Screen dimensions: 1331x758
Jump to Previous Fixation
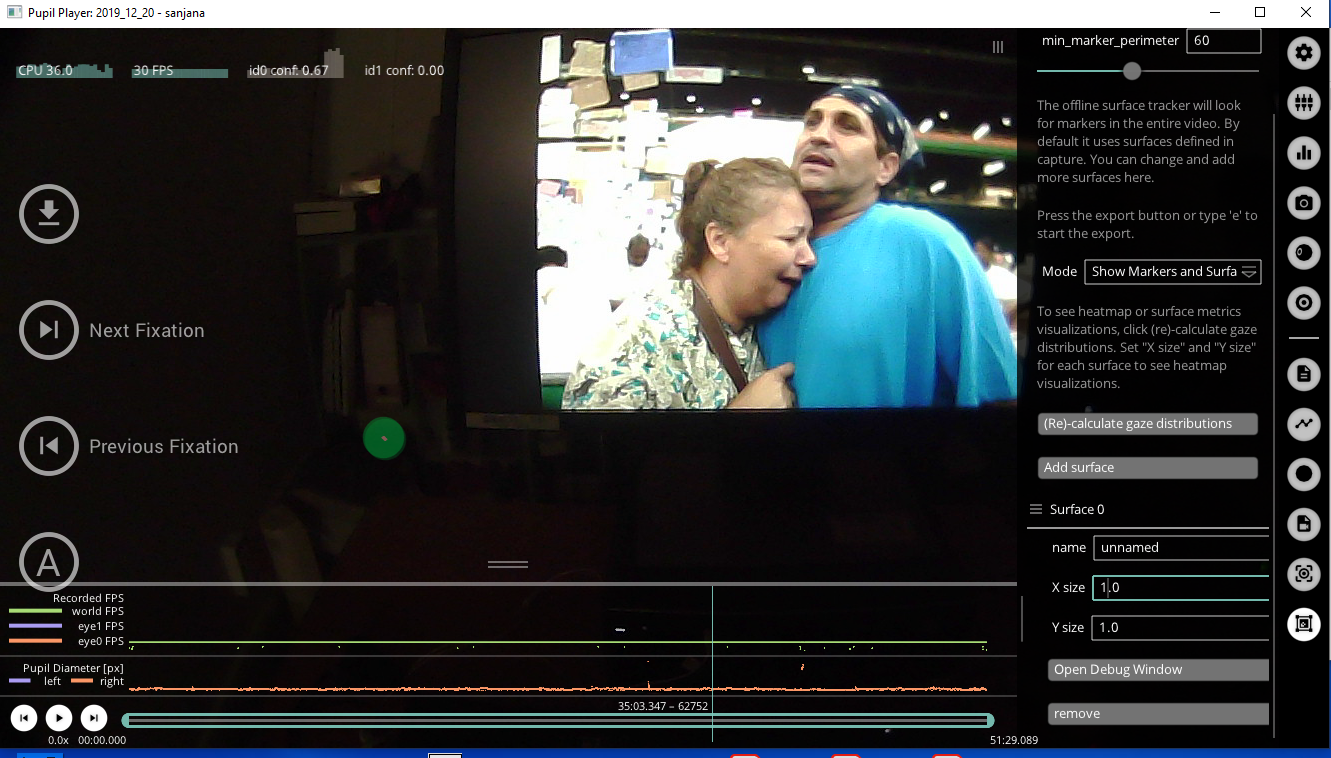click(x=49, y=446)
